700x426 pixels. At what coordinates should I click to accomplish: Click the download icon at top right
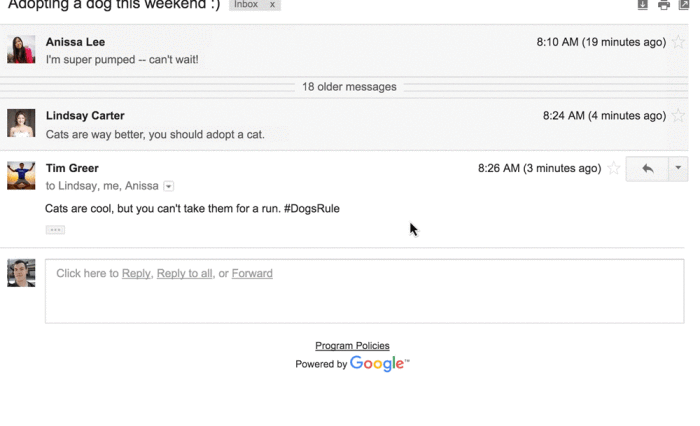click(642, 5)
